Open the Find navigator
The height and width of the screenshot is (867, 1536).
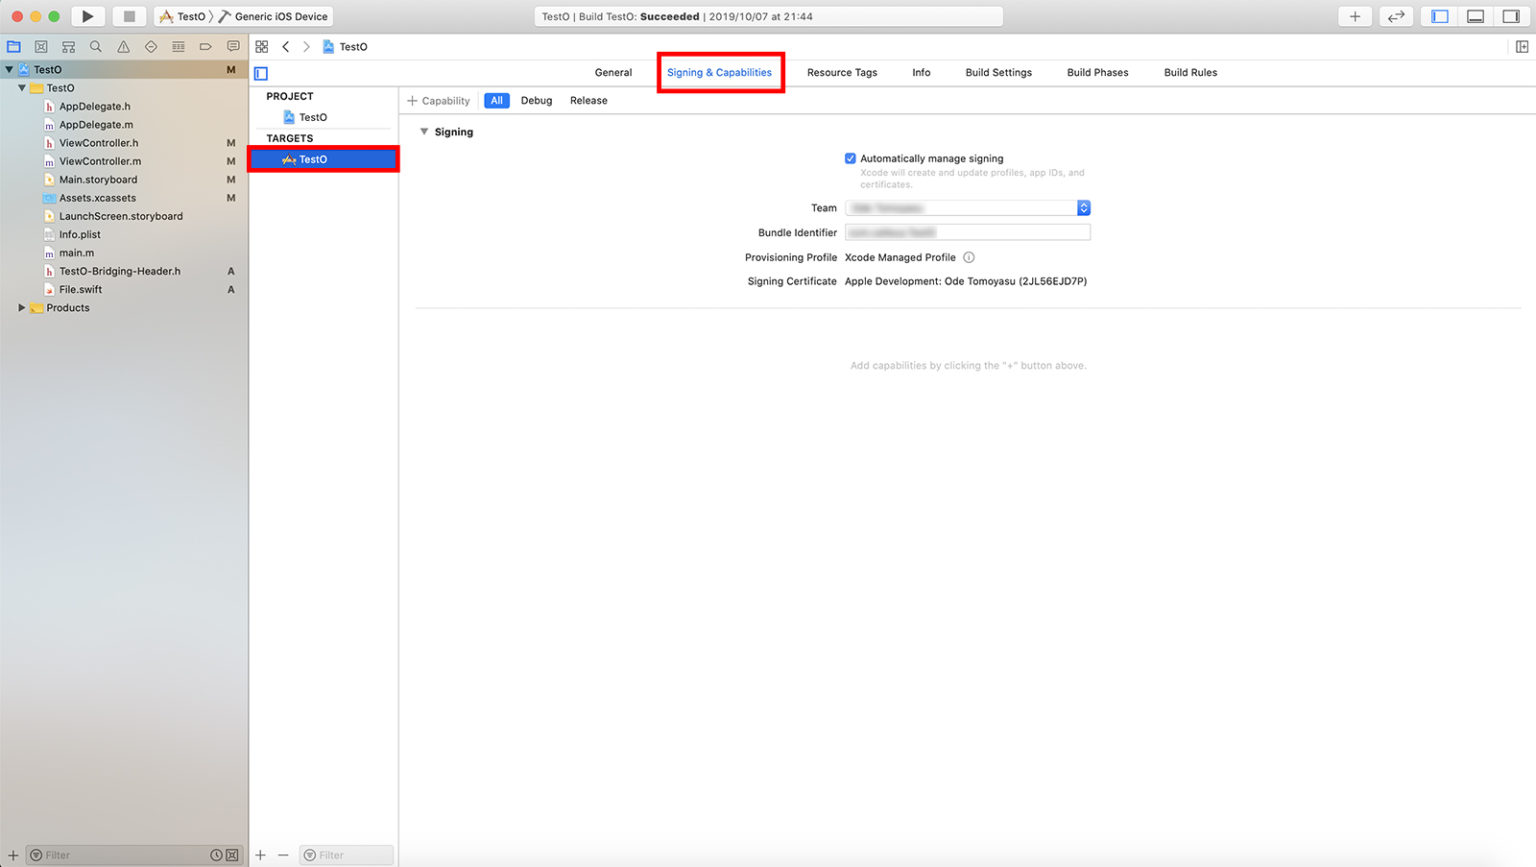95,46
